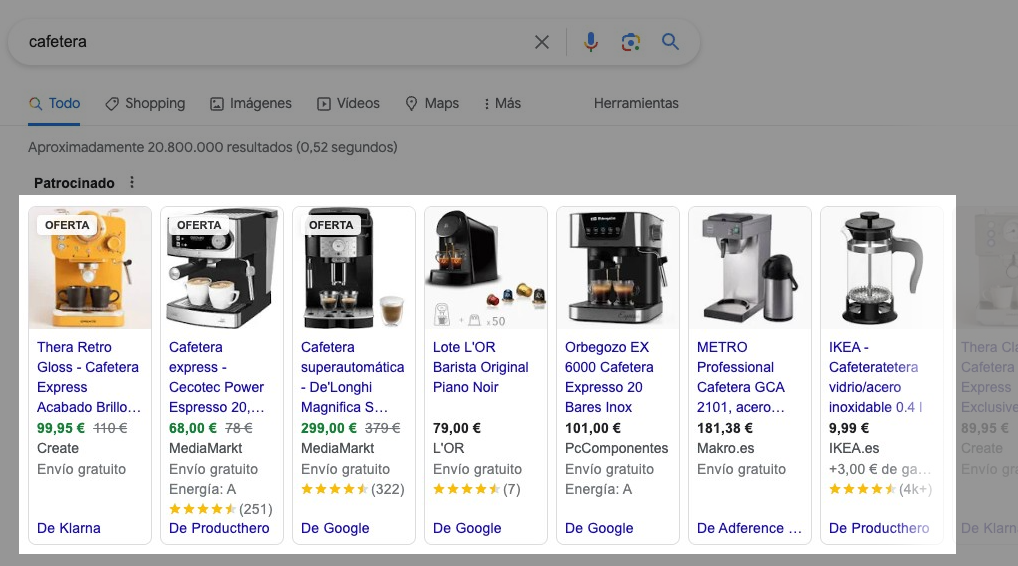
Task: Open Thera Retro Gloss Cafetera Express link
Action: pos(89,377)
